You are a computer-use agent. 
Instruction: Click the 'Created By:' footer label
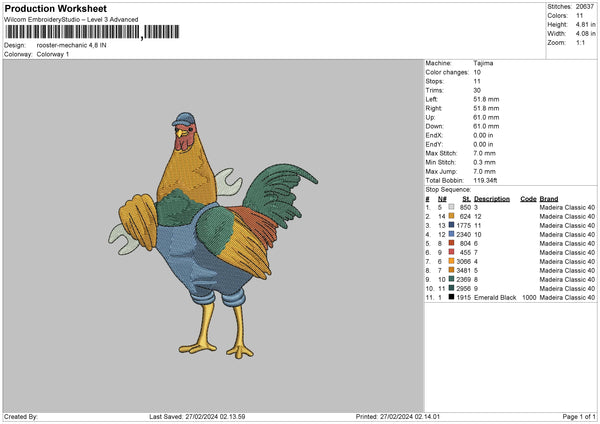point(21,416)
